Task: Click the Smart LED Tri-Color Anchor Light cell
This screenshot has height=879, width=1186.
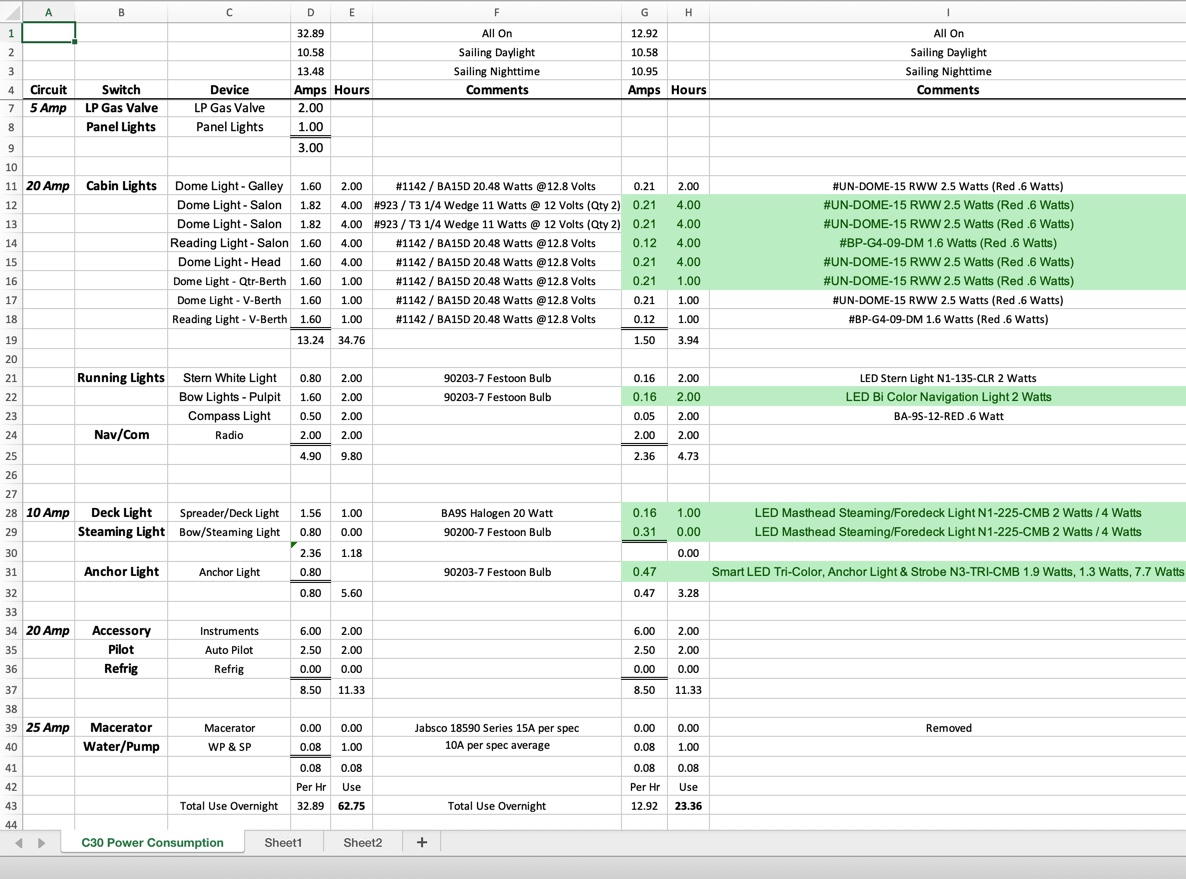Action: coord(948,572)
